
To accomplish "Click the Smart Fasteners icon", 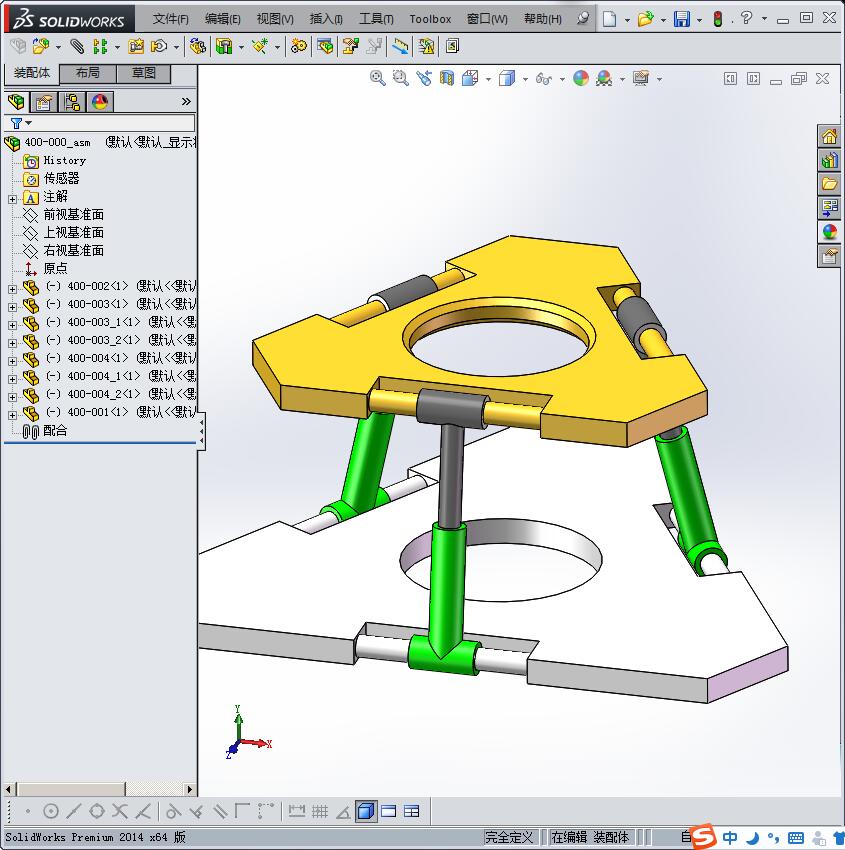I will (136, 47).
